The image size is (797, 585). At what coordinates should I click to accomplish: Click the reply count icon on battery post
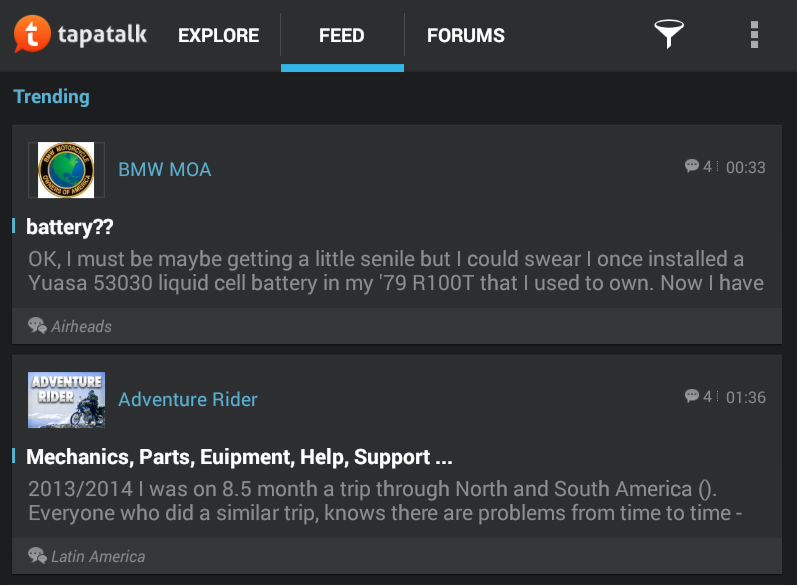coord(691,167)
